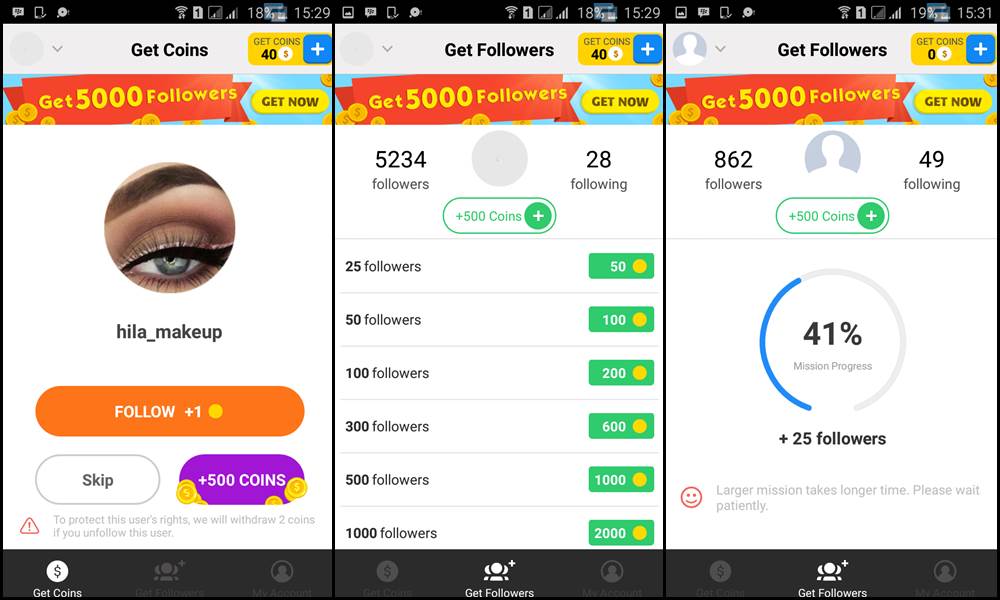Expand account chevron on middle Get Followers screen
Image resolution: width=1000 pixels, height=600 pixels.
(387, 49)
